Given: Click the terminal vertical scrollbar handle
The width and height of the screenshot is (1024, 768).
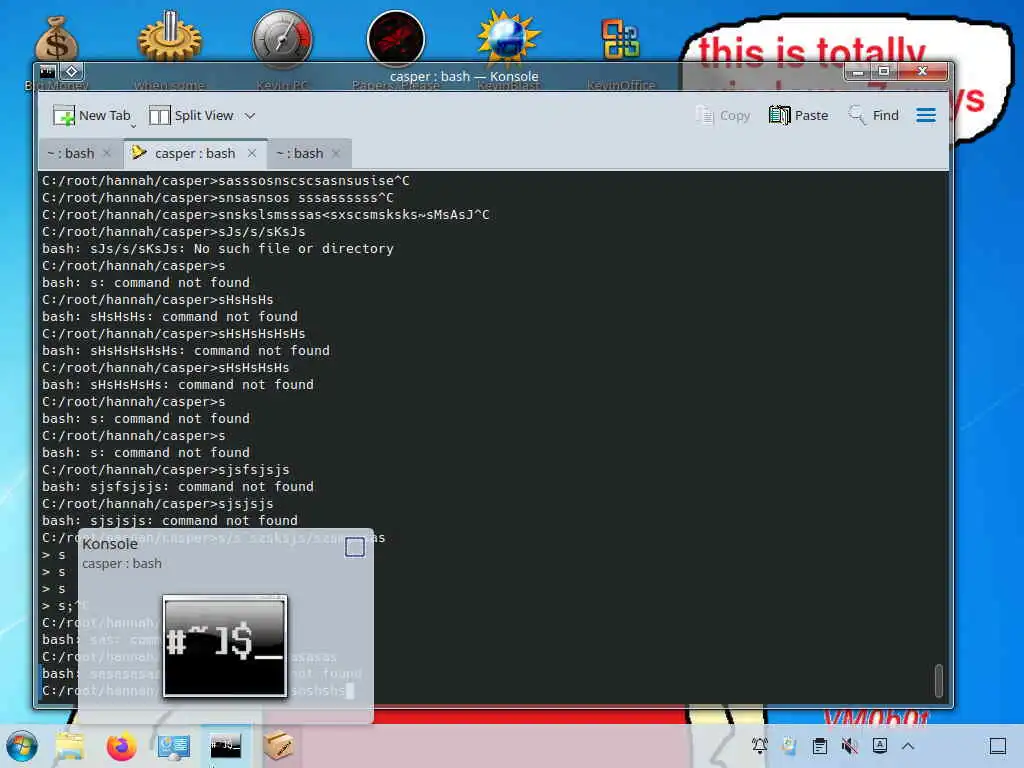Looking at the screenshot, I should point(938,680).
